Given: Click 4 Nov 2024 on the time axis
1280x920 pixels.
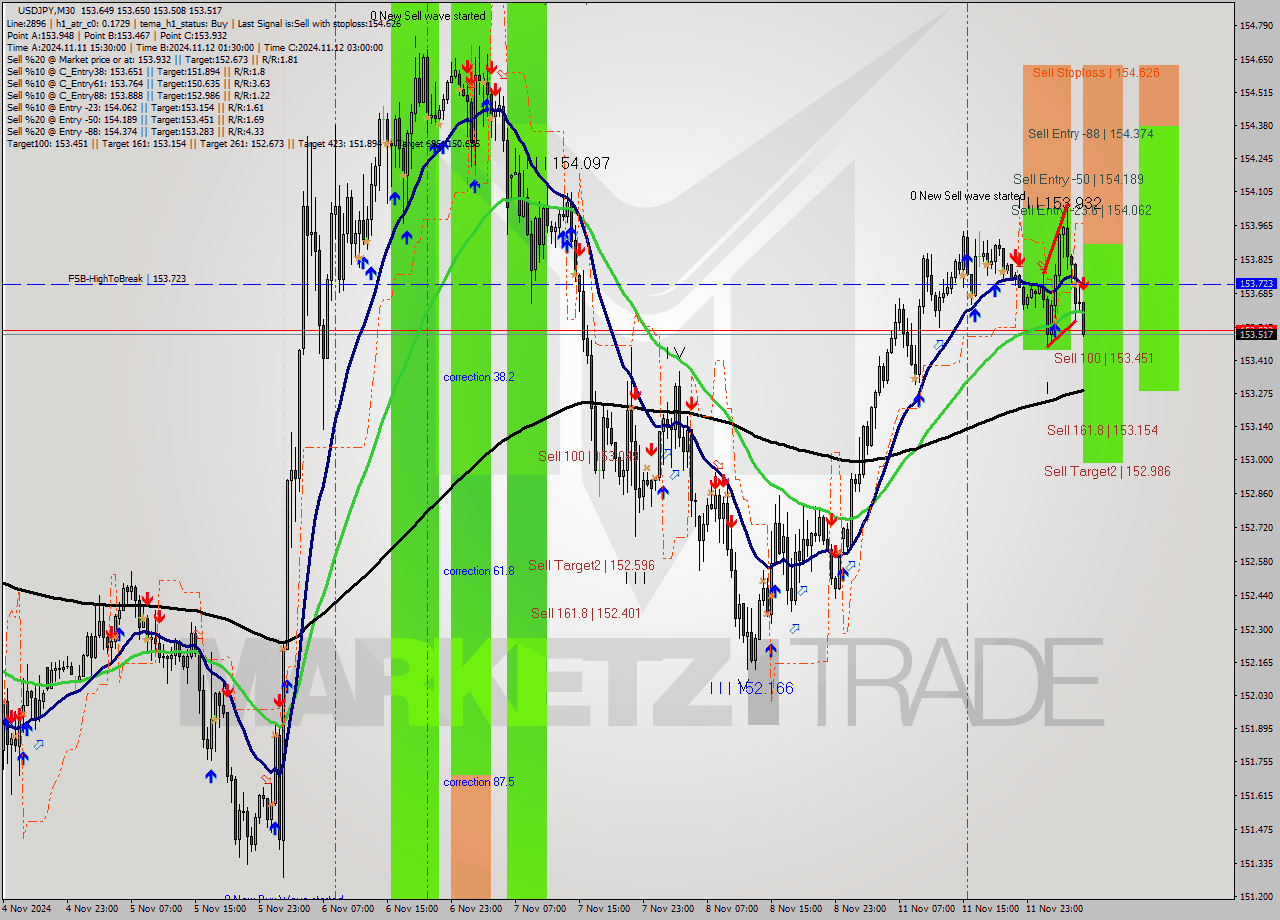Looking at the screenshot, I should [25, 909].
